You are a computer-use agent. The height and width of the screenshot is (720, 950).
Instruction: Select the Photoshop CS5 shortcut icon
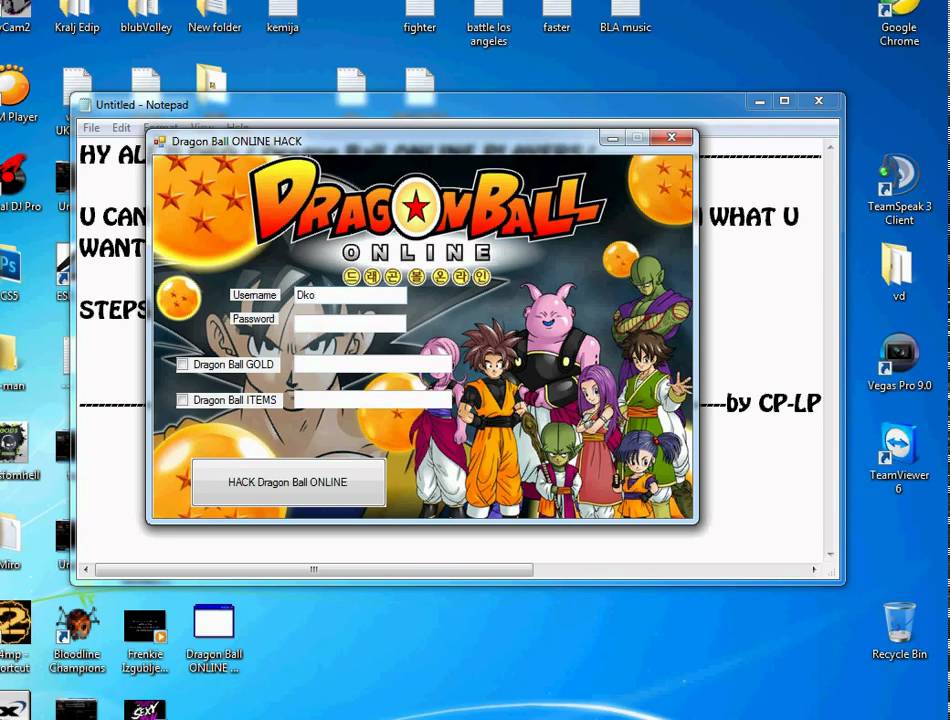click(10, 272)
